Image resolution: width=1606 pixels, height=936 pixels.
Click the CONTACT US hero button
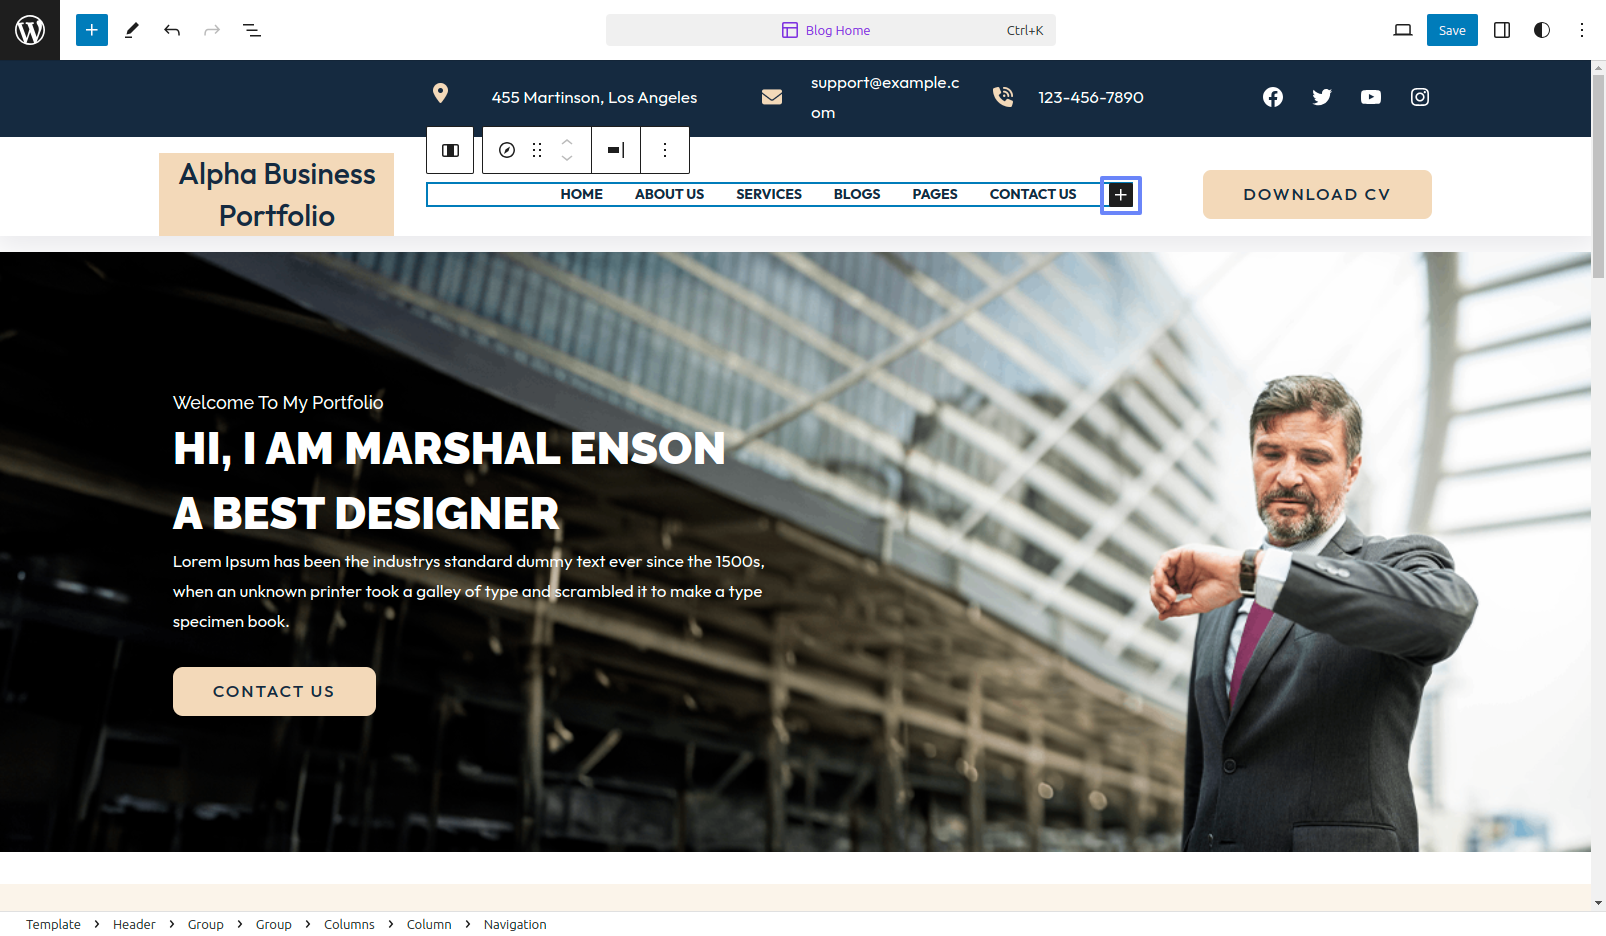pos(274,691)
